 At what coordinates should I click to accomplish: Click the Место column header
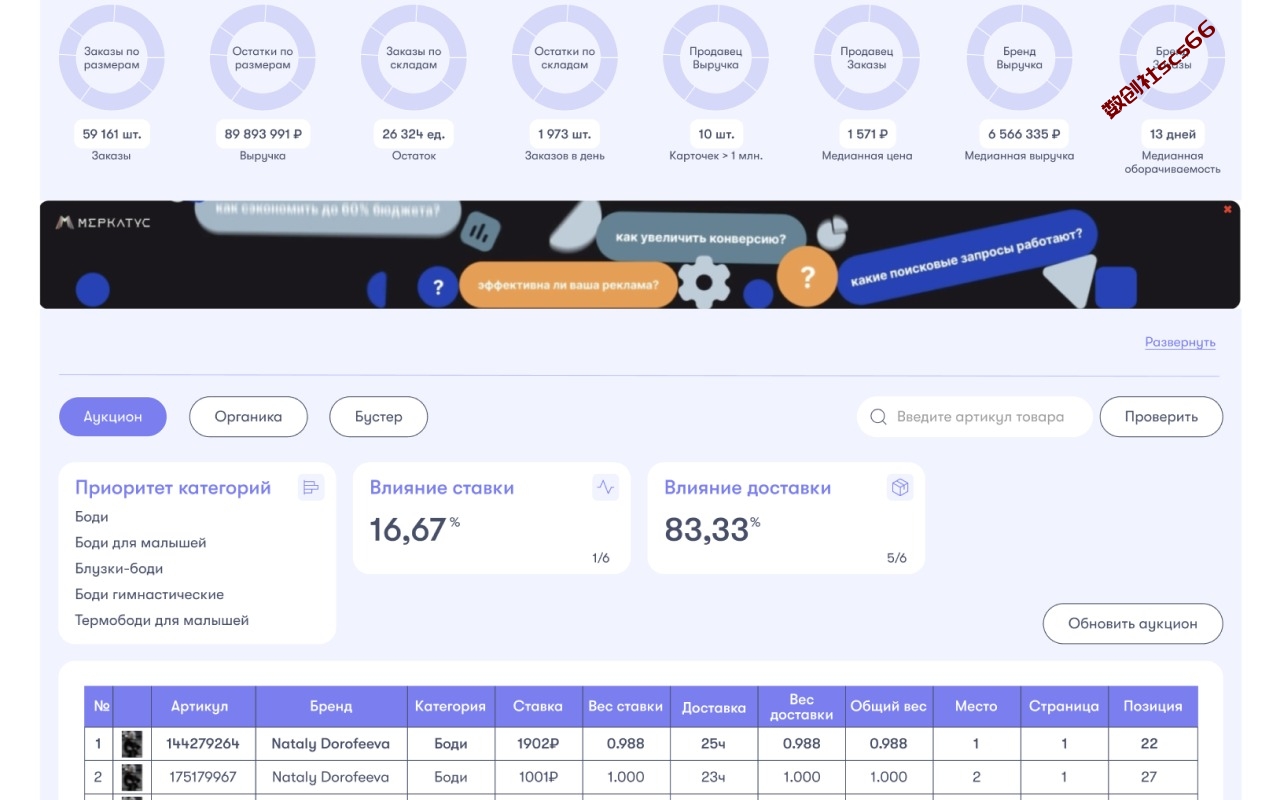[976, 706]
